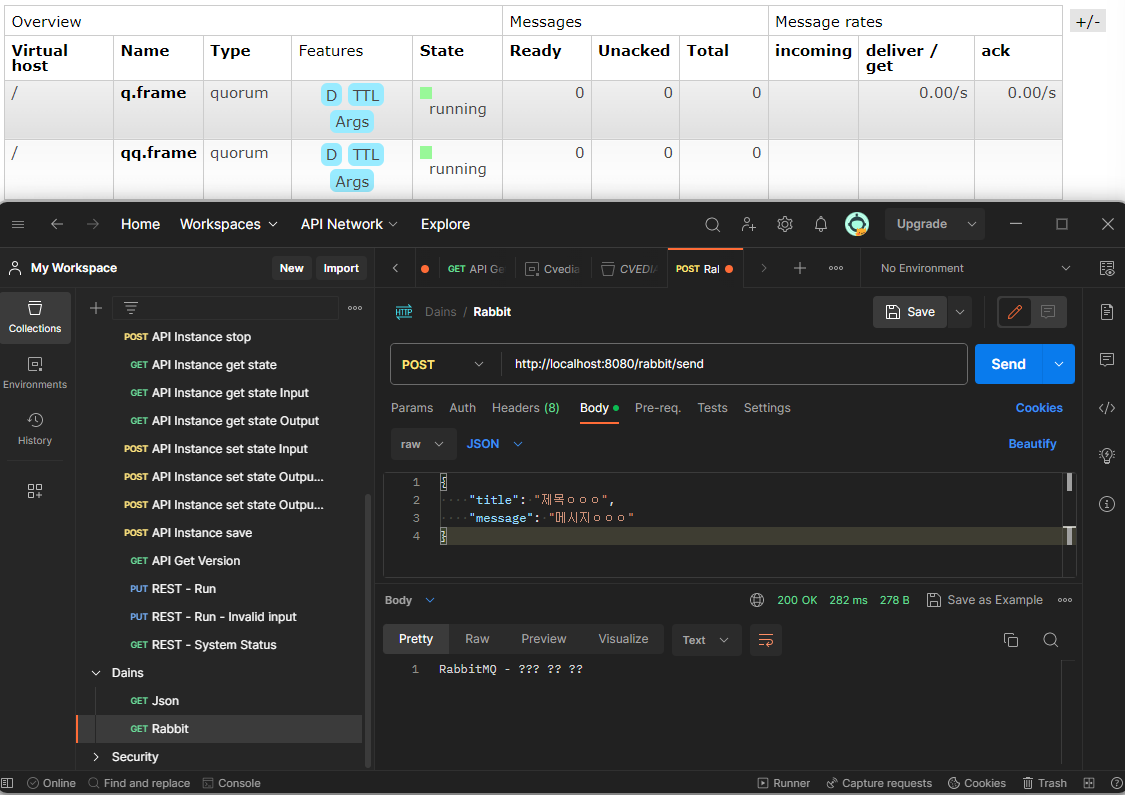Open the Collections sidebar panel
This screenshot has width=1125, height=795.
click(x=35, y=318)
